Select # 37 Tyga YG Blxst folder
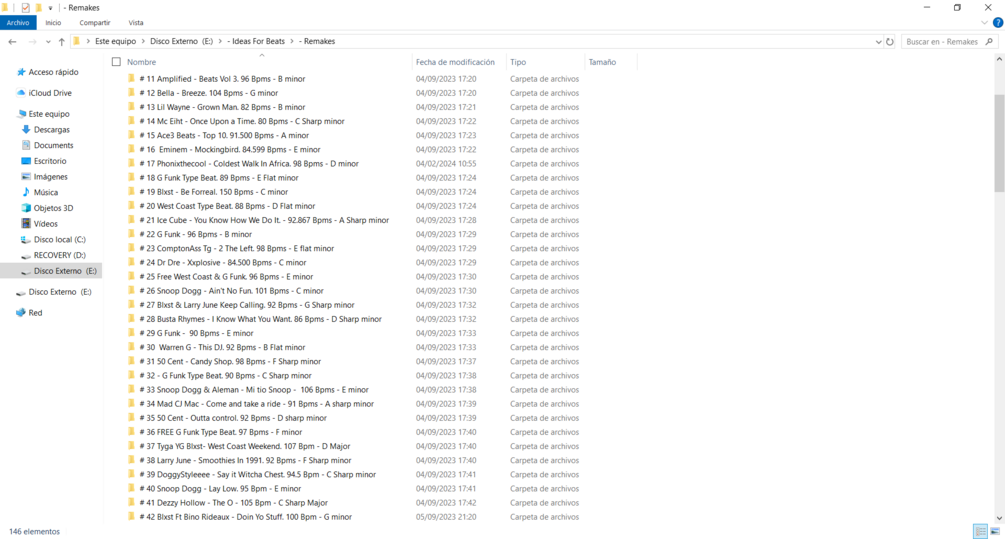The width and height of the screenshot is (1005, 539). (245, 446)
